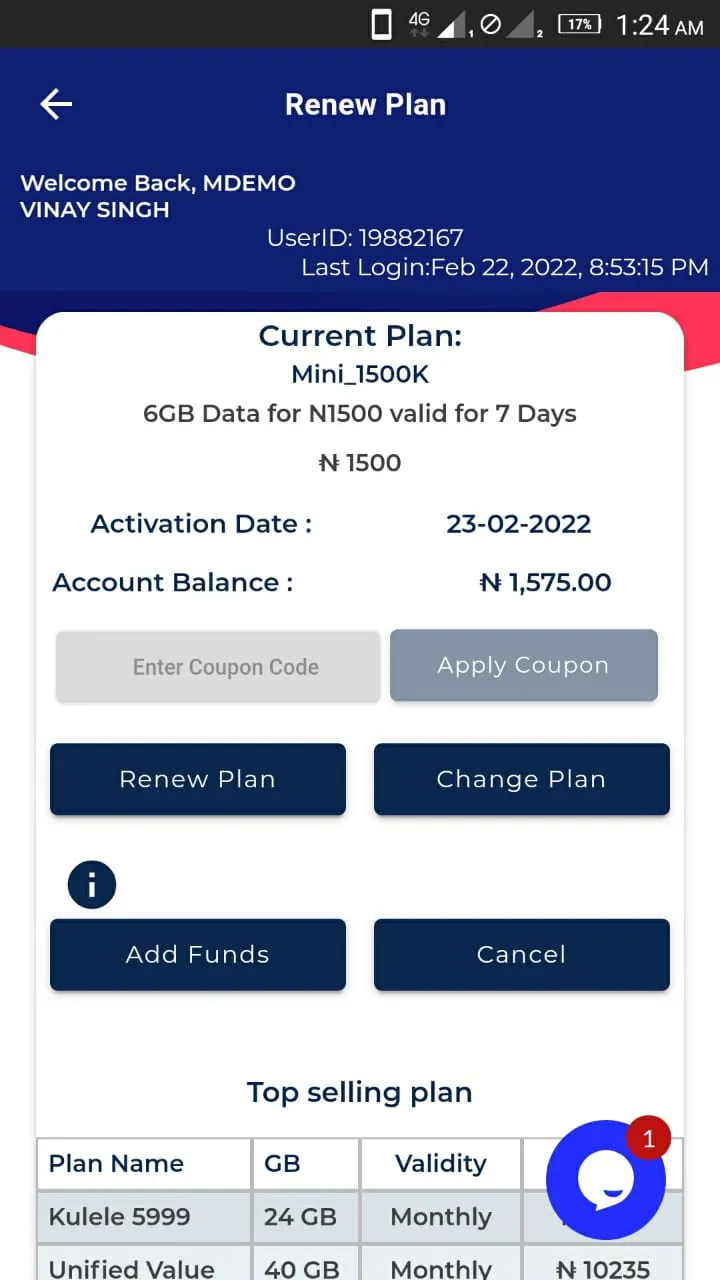Viewport: 720px width, 1280px height.
Task: Click the Add Funds button
Action: click(x=198, y=955)
